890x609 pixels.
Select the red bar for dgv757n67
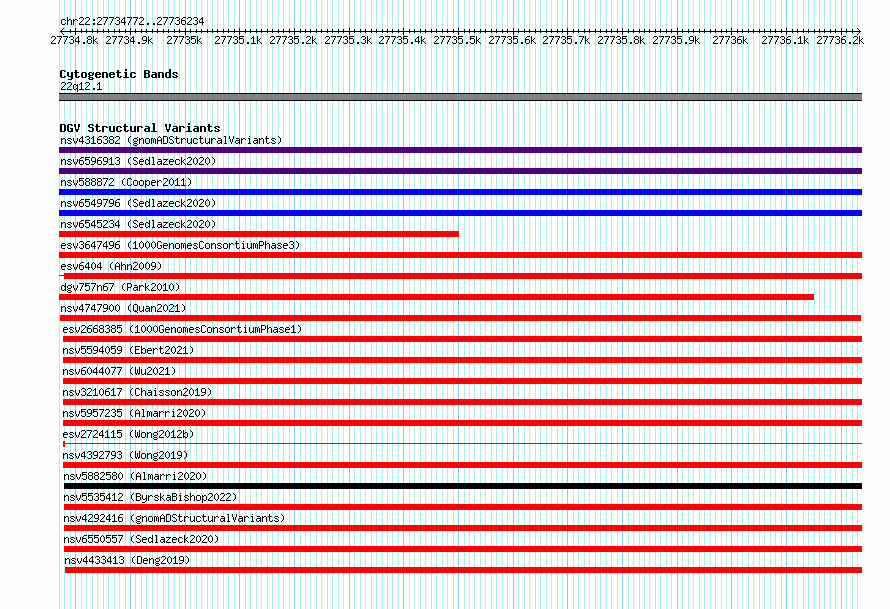click(x=436, y=297)
